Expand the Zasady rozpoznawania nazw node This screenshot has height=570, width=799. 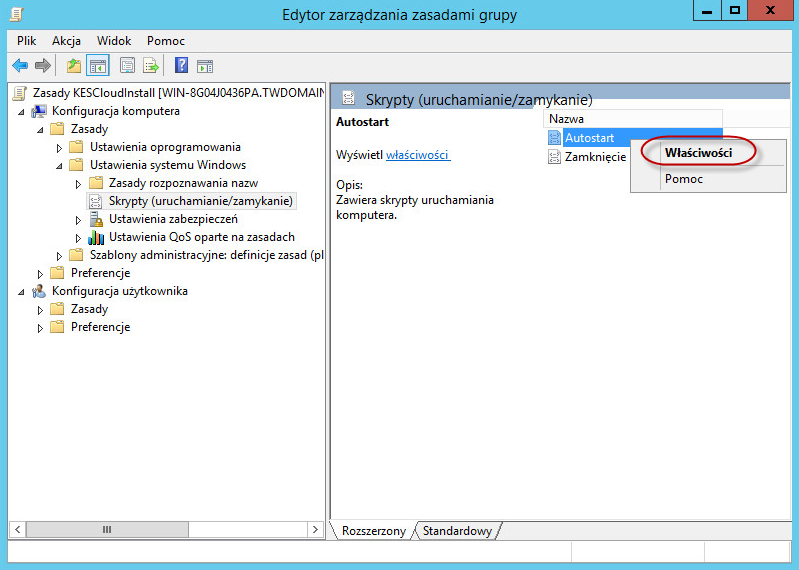click(78, 184)
